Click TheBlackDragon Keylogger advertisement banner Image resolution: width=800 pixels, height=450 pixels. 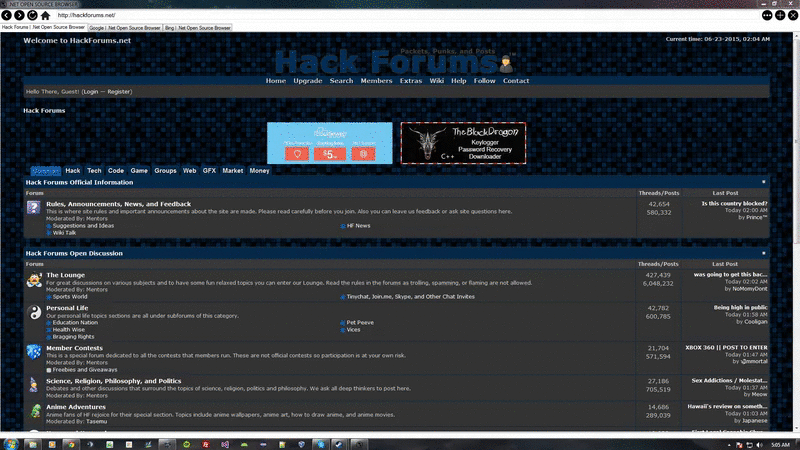click(x=463, y=143)
